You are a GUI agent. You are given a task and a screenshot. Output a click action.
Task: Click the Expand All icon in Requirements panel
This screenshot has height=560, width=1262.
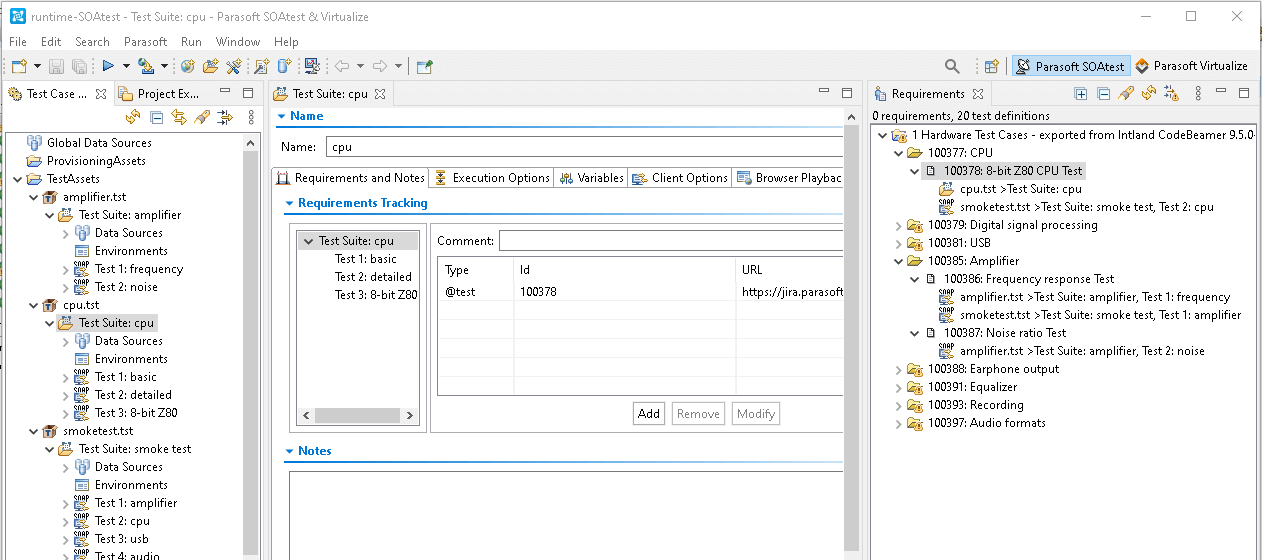[1081, 93]
